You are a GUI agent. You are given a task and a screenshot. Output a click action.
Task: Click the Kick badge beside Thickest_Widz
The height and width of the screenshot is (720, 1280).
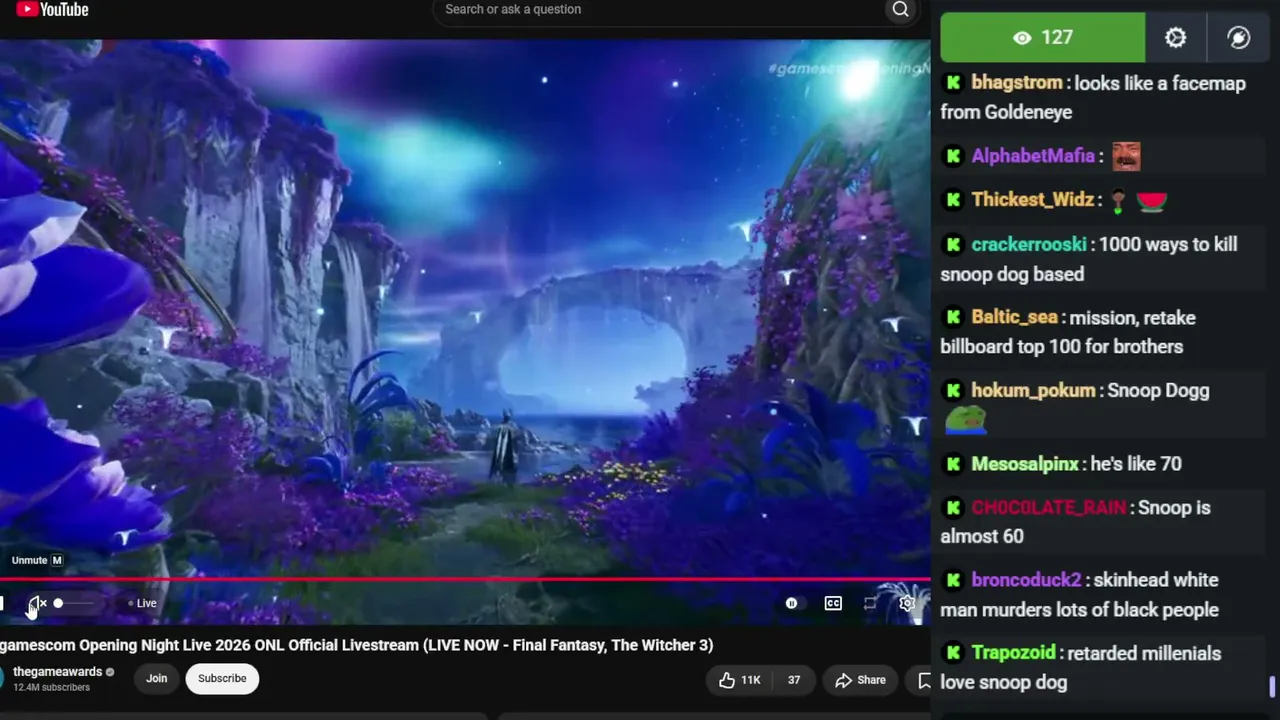(953, 200)
